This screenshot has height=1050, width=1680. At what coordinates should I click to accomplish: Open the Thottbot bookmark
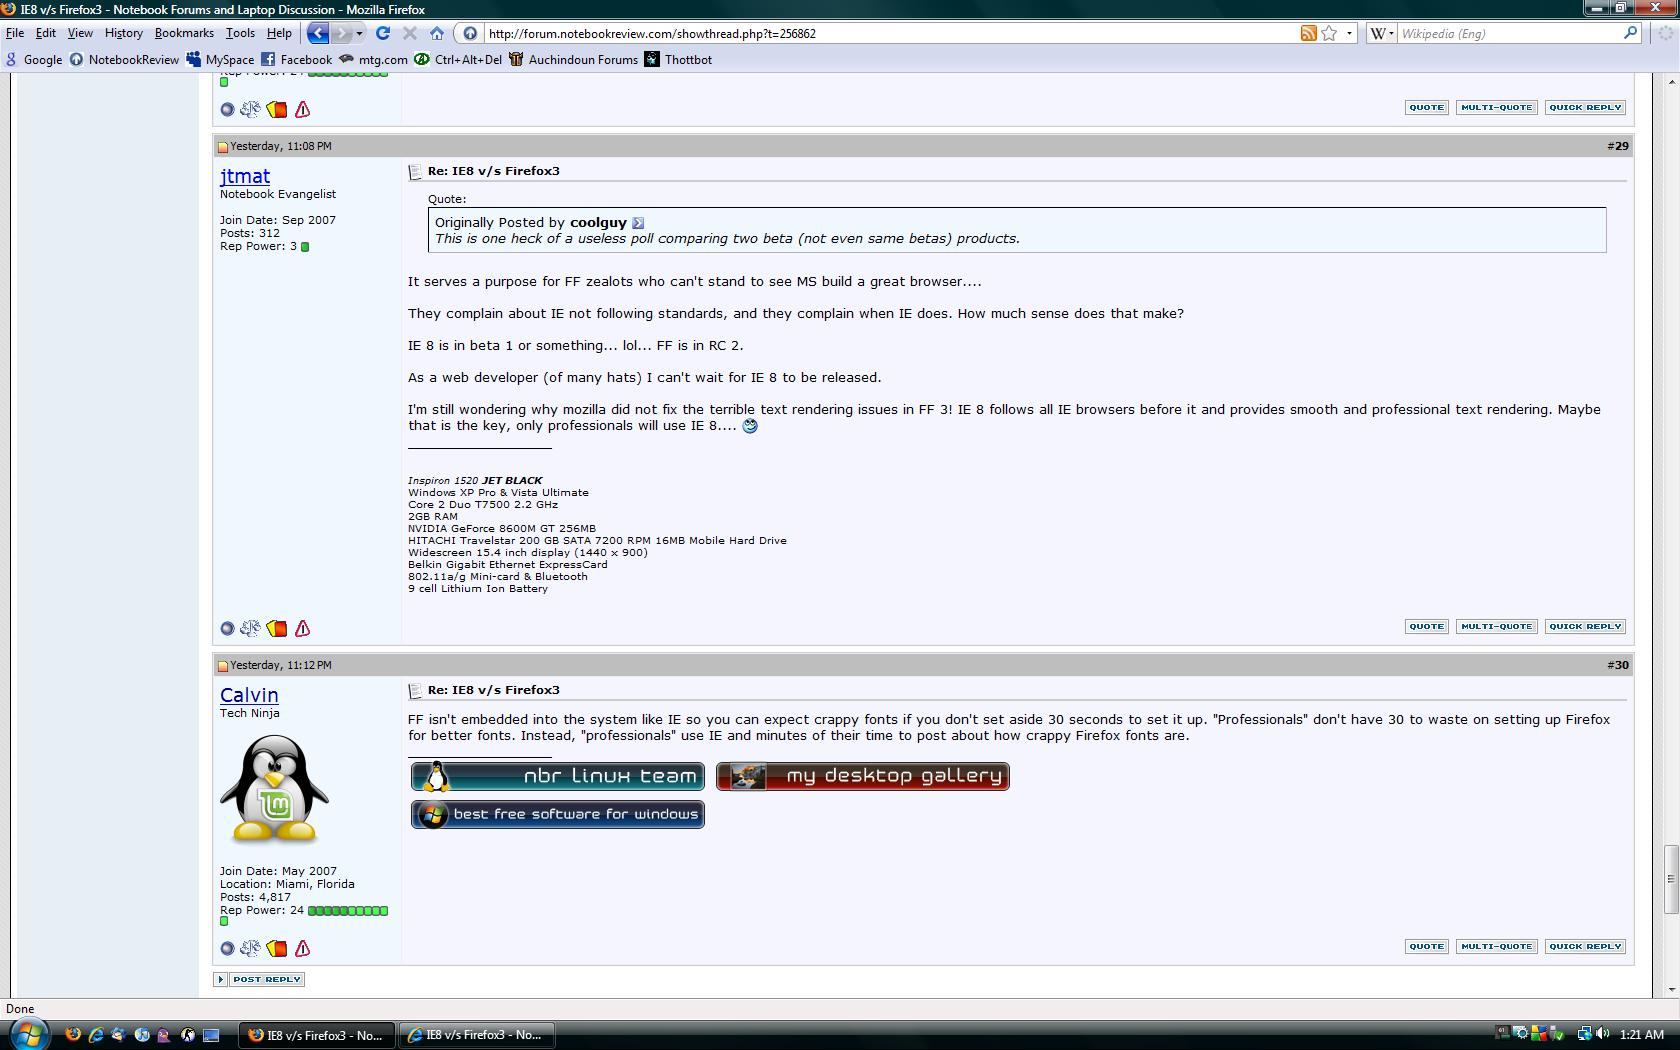pos(678,59)
